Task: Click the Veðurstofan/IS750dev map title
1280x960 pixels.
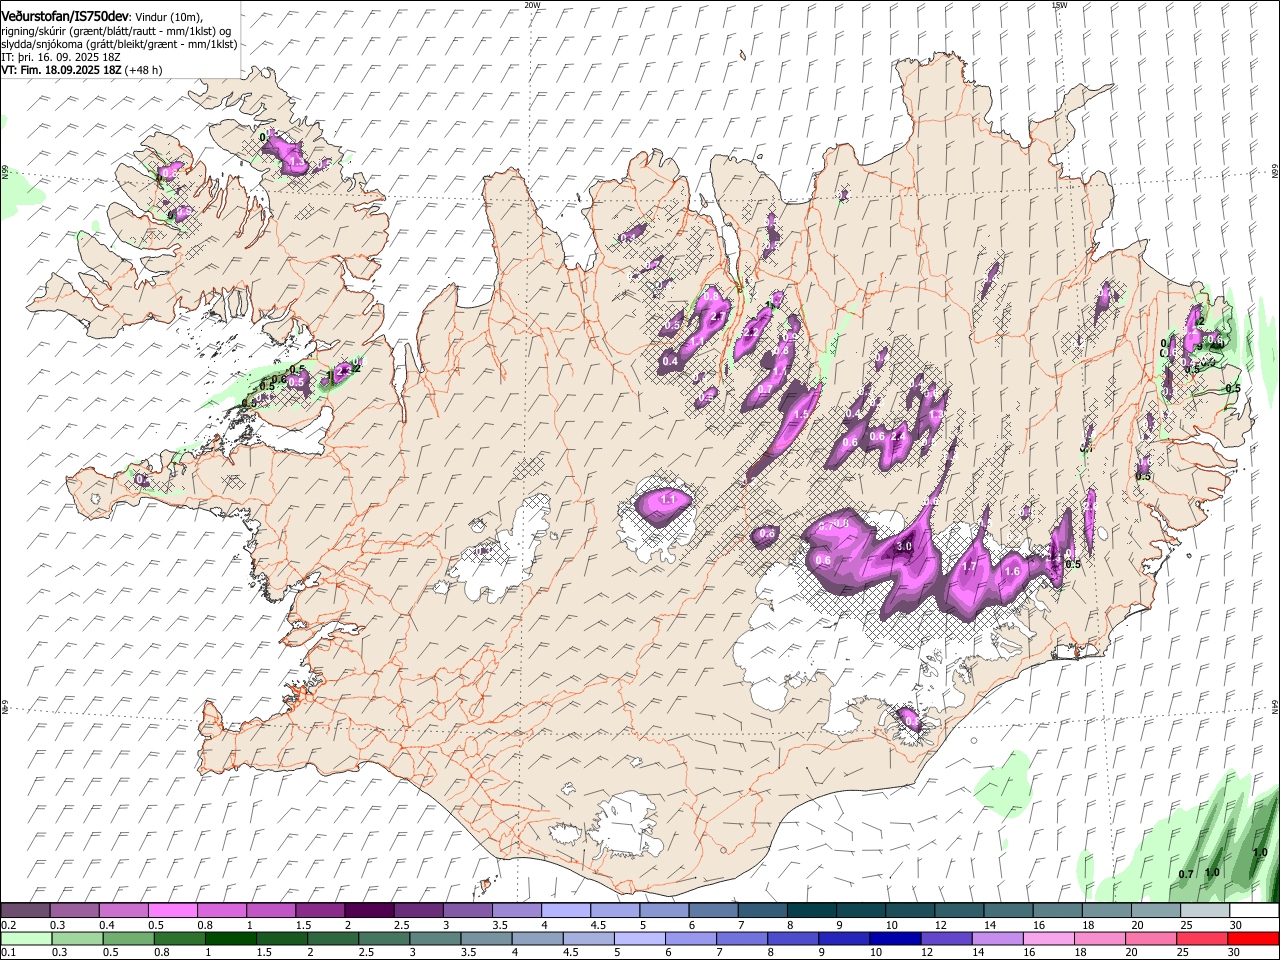Action: 65,17
